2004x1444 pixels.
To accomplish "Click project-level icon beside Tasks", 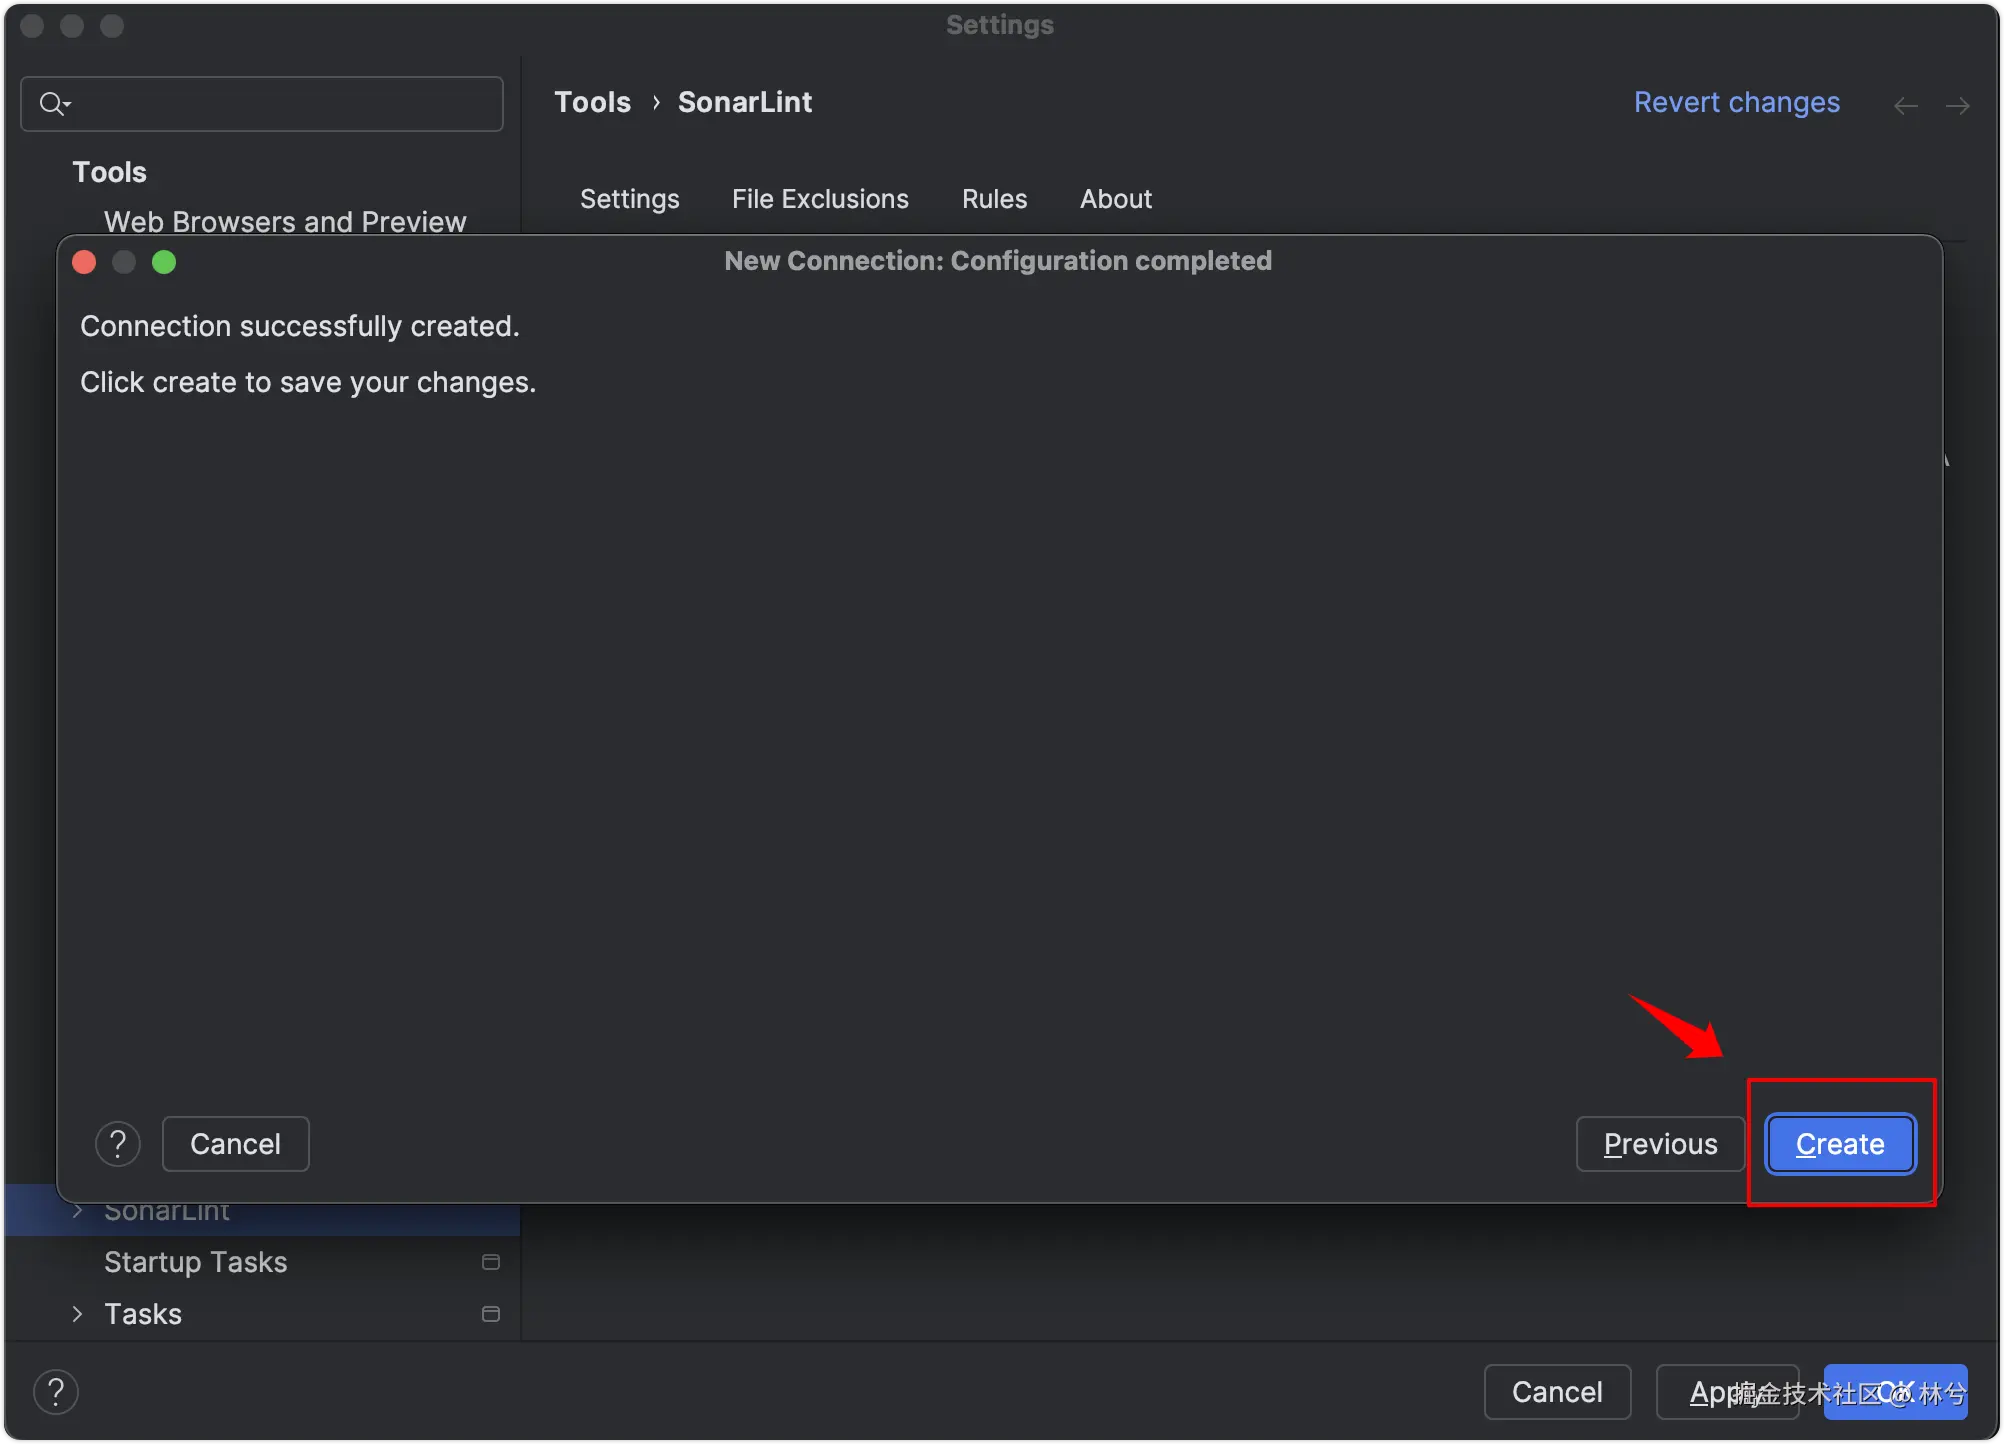I will click(x=491, y=1314).
